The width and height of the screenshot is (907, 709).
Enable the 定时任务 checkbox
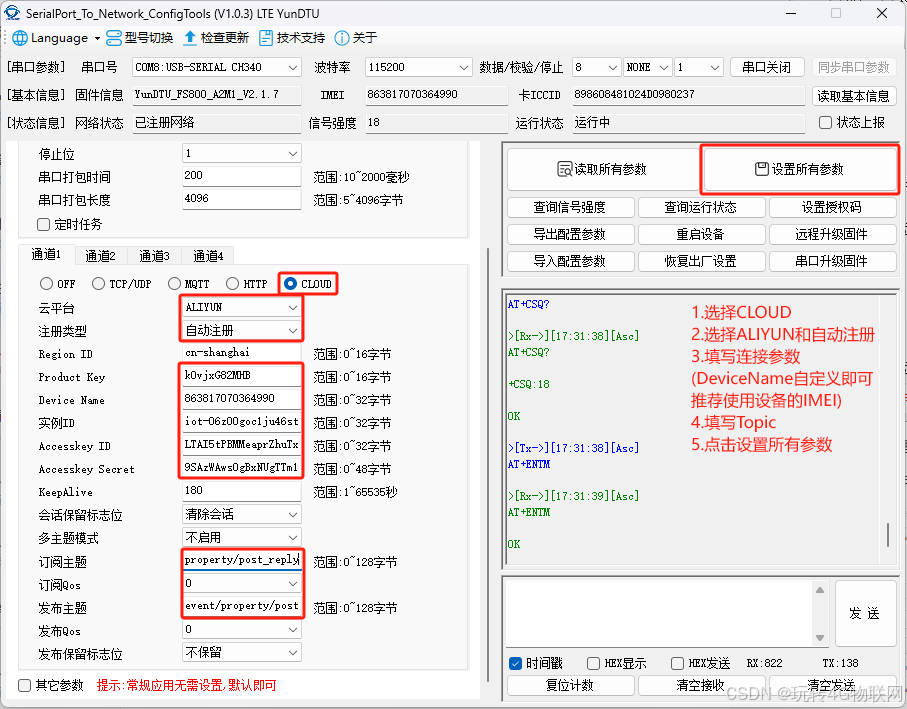click(43, 224)
